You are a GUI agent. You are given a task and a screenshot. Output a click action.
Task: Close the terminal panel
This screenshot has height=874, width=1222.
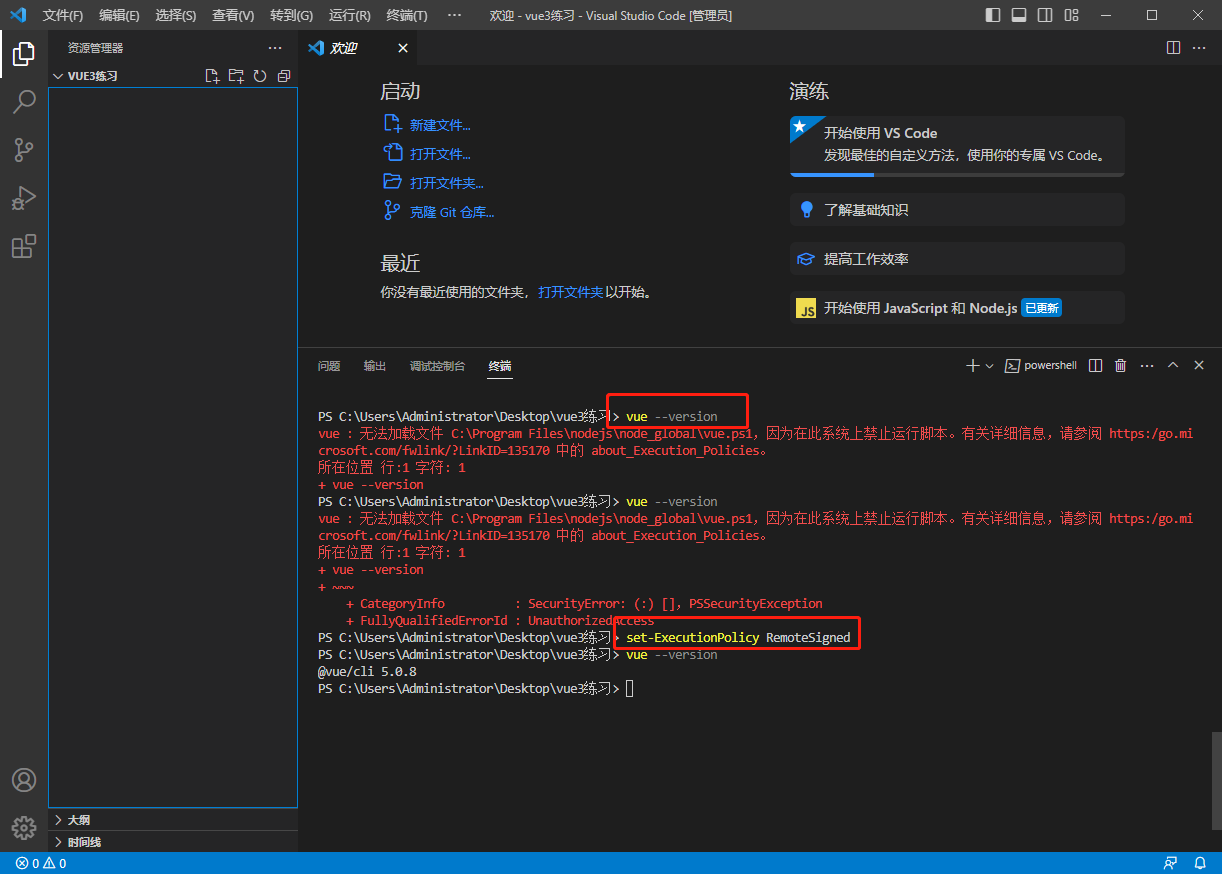(x=1199, y=366)
